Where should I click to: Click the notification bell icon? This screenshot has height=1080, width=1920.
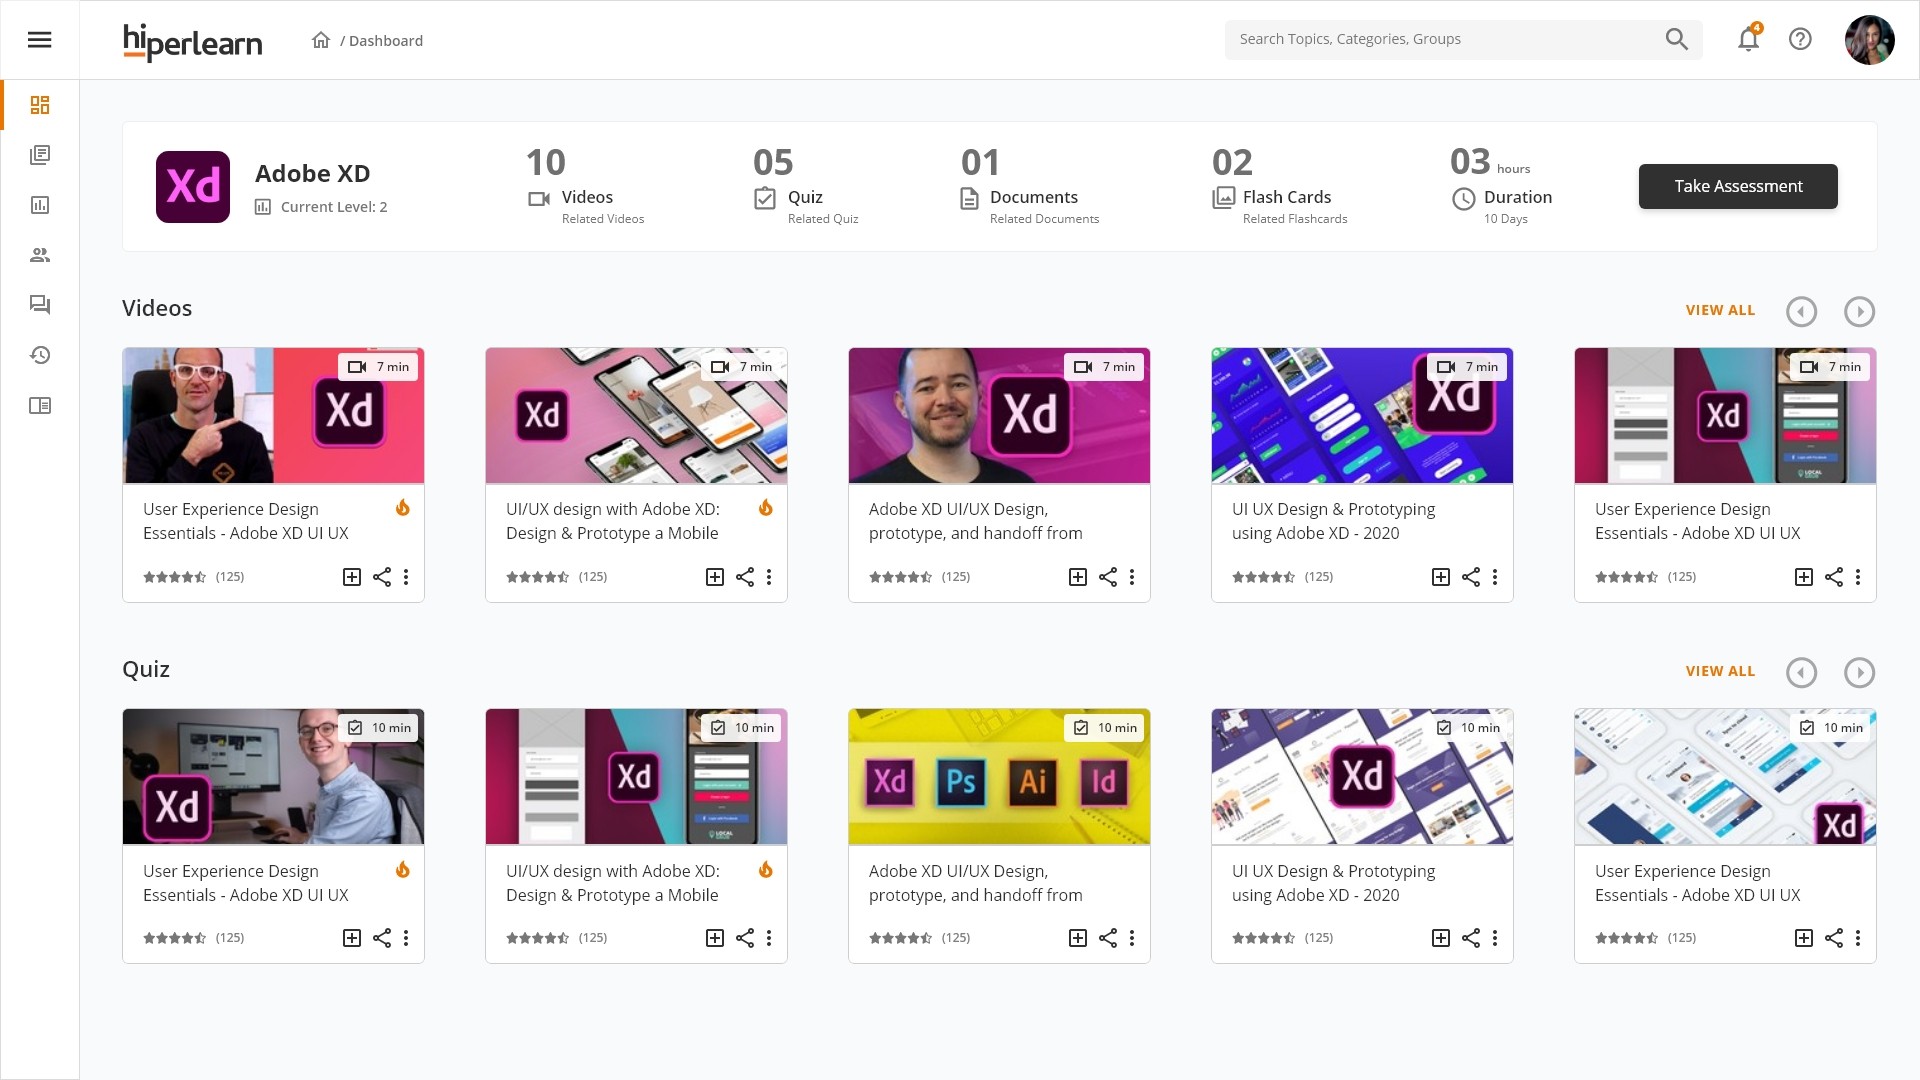(x=1747, y=40)
